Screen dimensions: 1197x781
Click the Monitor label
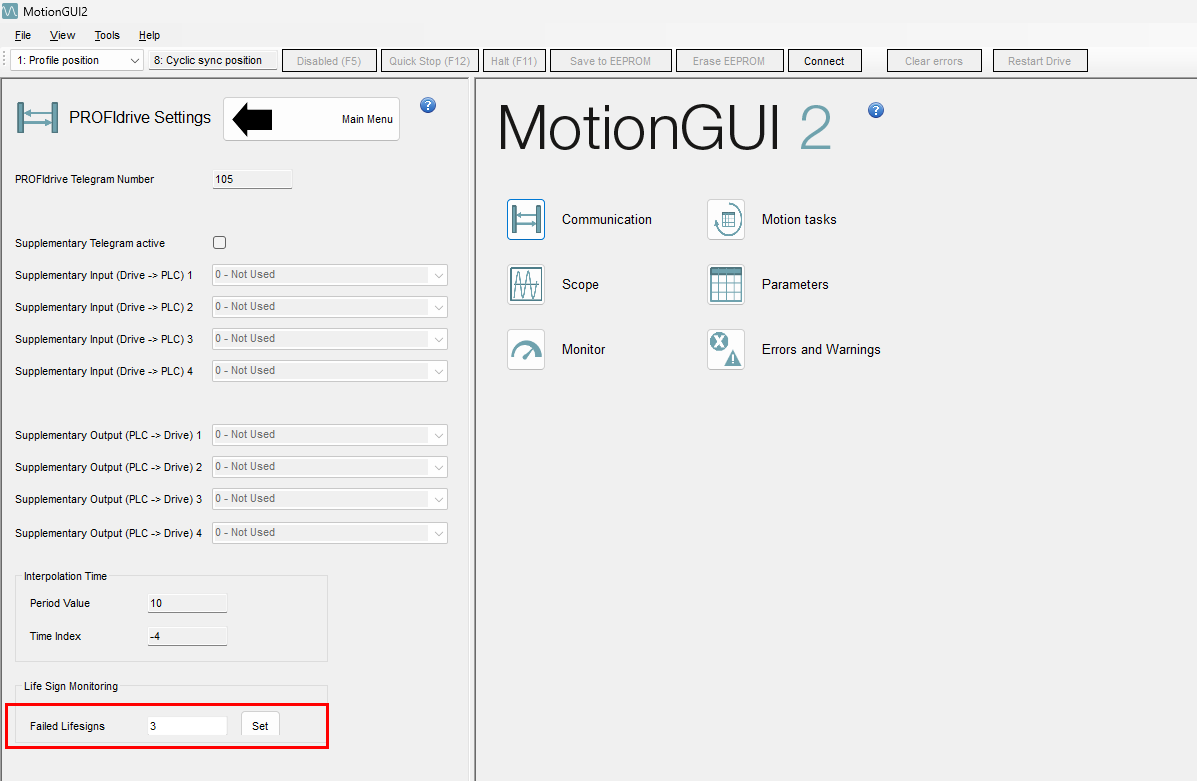583,350
